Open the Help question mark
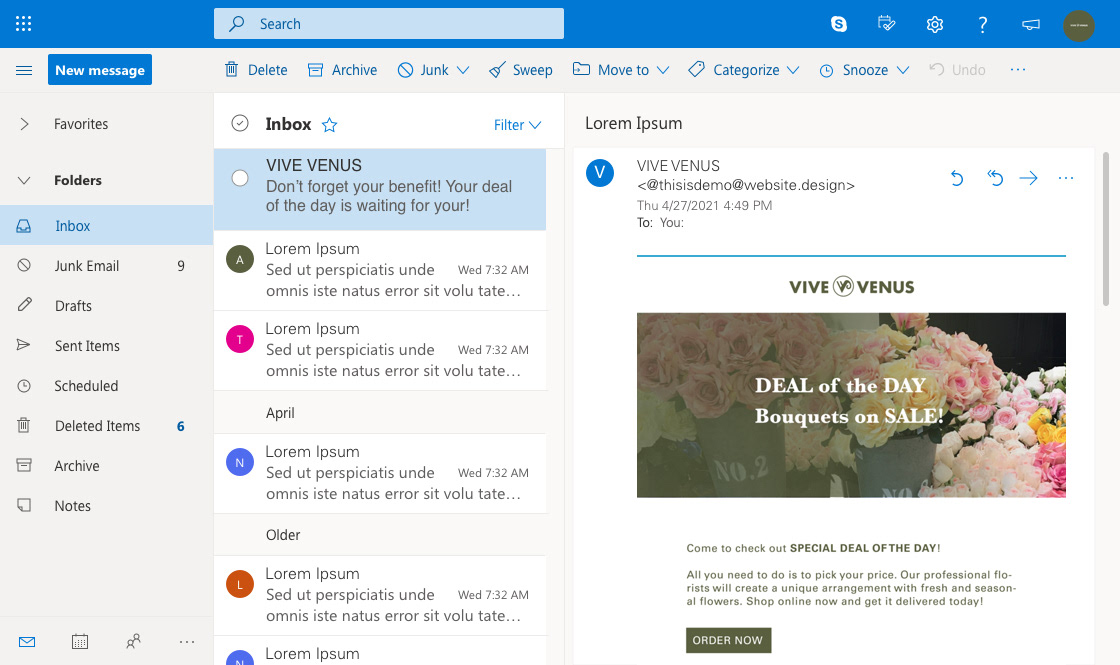Image resolution: width=1120 pixels, height=665 pixels. [x=983, y=24]
